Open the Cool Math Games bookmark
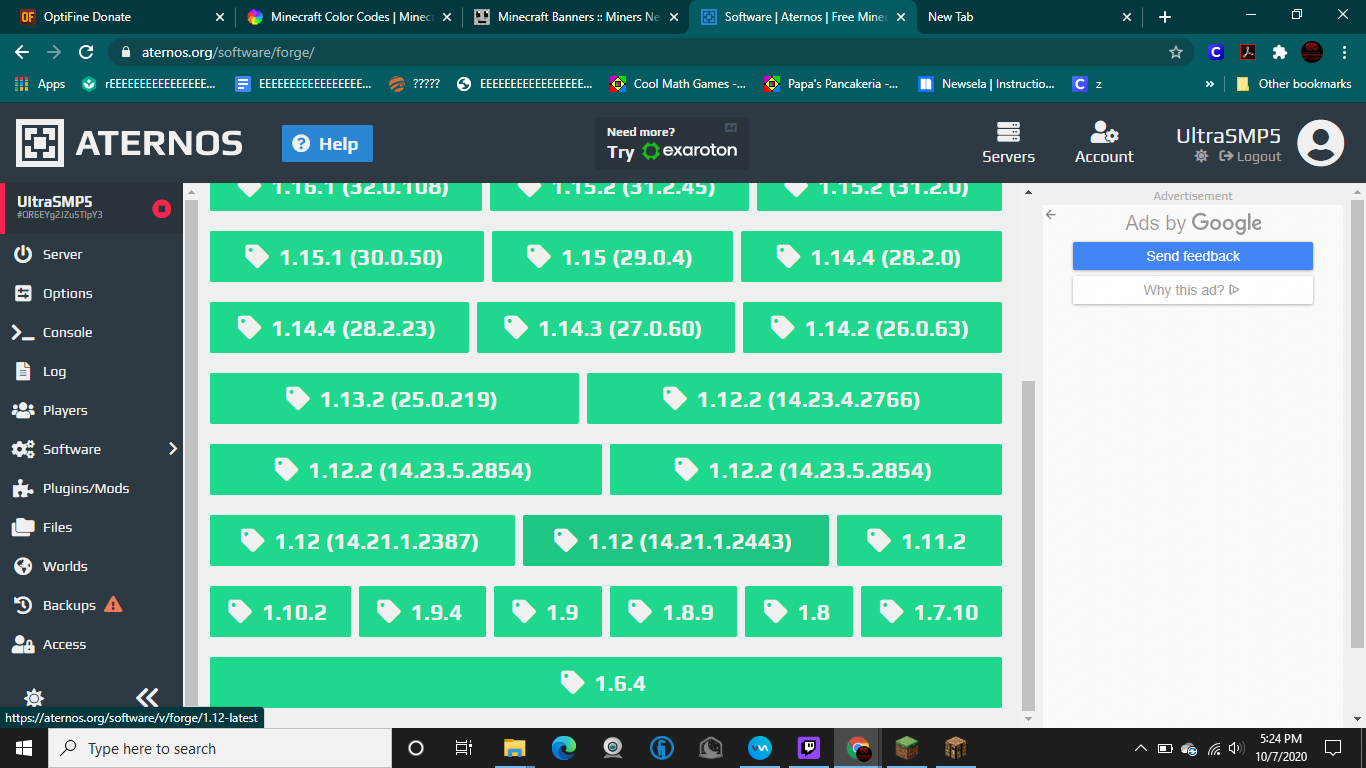Image resolution: width=1366 pixels, height=768 pixels. (x=678, y=84)
